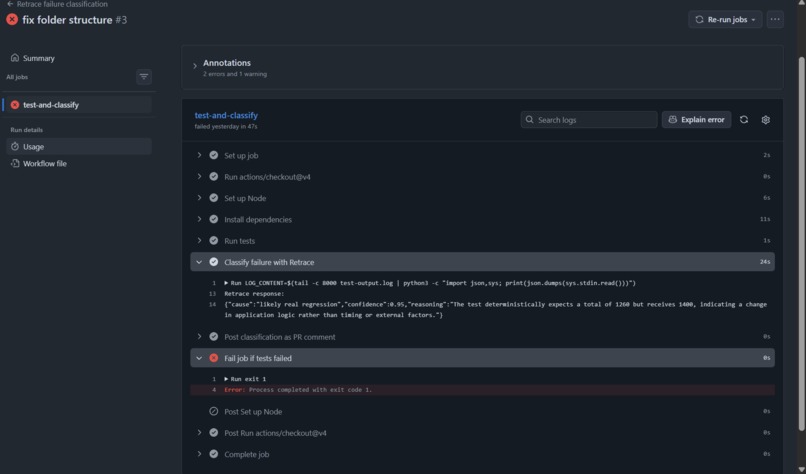Expand the Run LOG_CONTENT command disclosure triangle
This screenshot has width=806, height=474.
coord(226,283)
